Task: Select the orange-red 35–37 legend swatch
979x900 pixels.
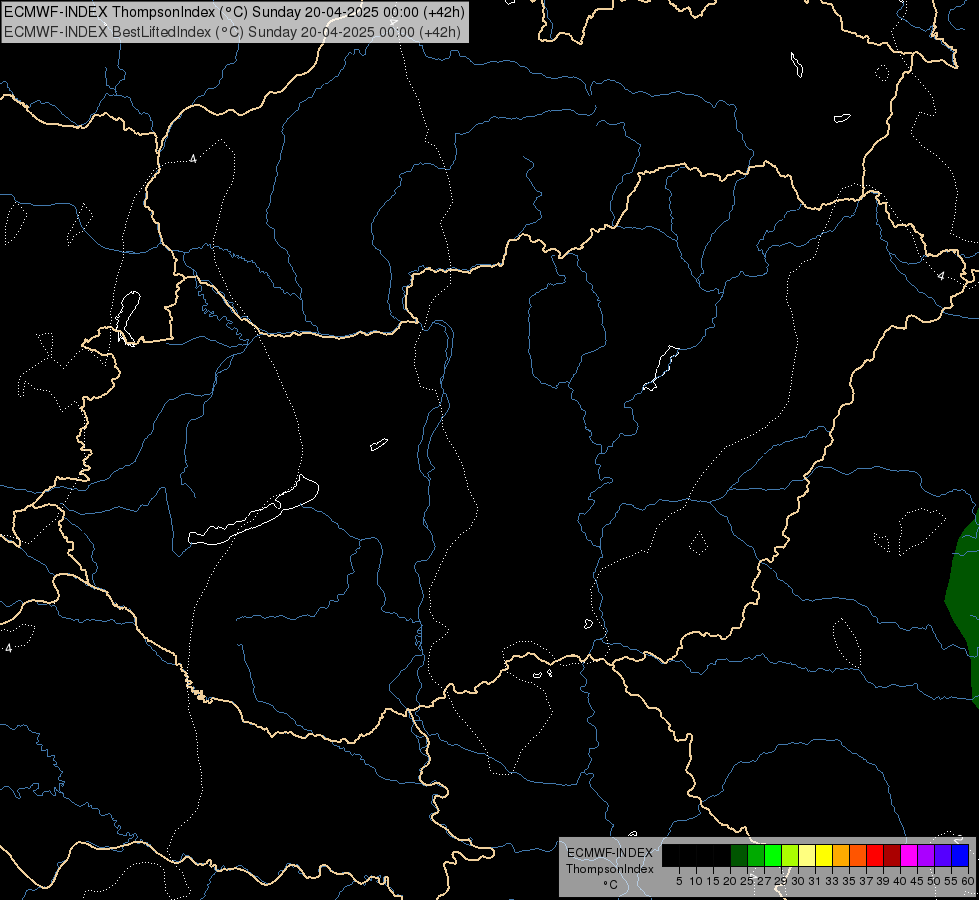Action: point(858,856)
